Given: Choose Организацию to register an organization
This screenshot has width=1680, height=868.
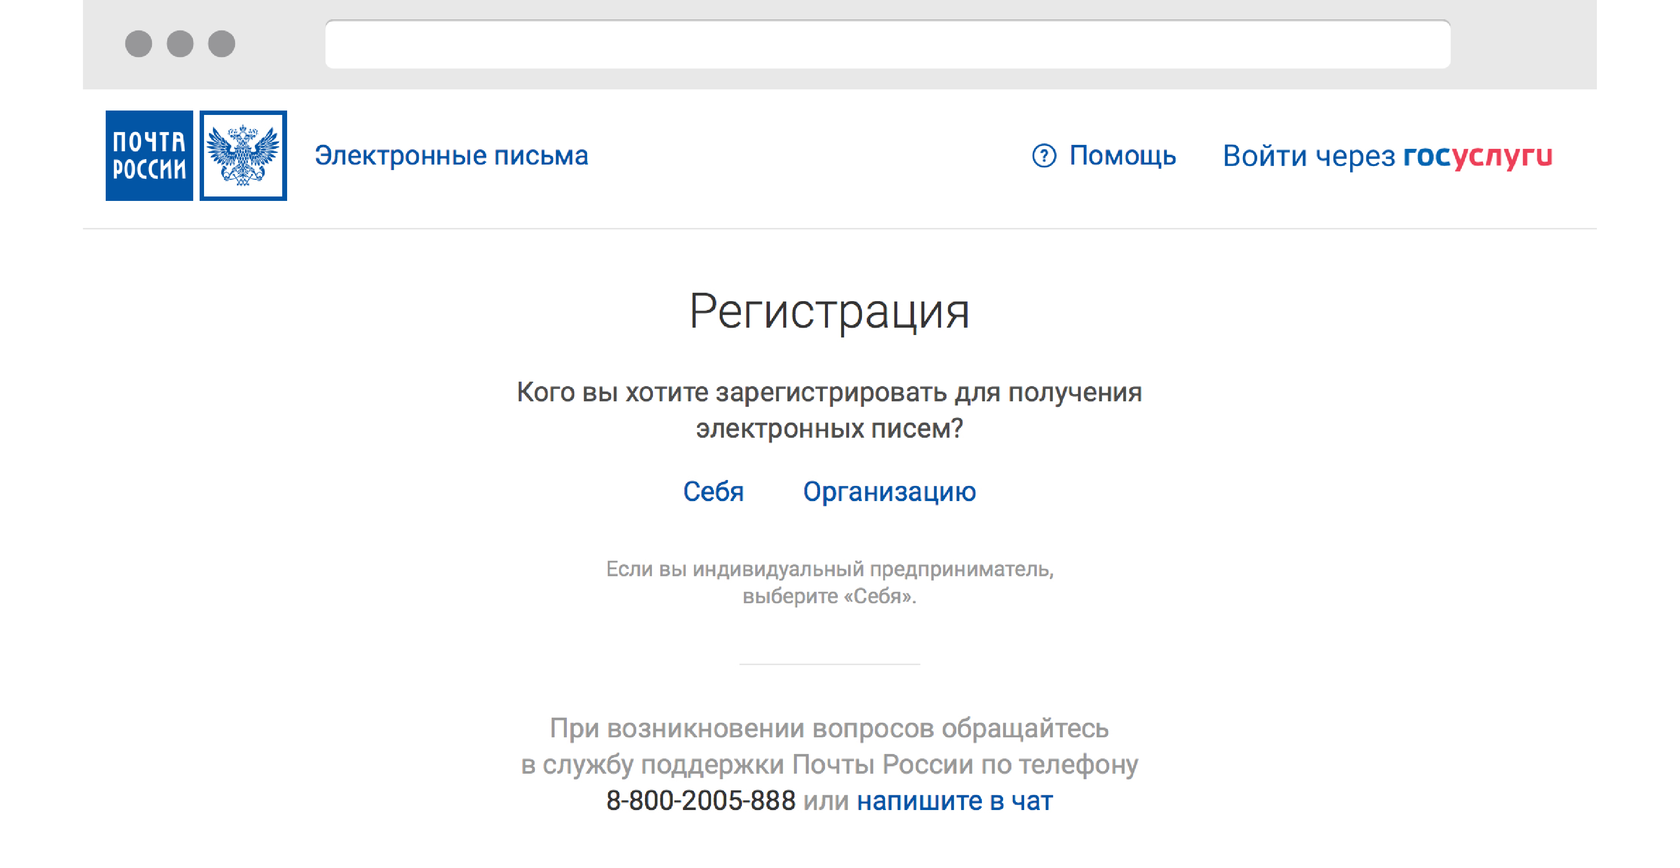Looking at the screenshot, I should tap(889, 492).
